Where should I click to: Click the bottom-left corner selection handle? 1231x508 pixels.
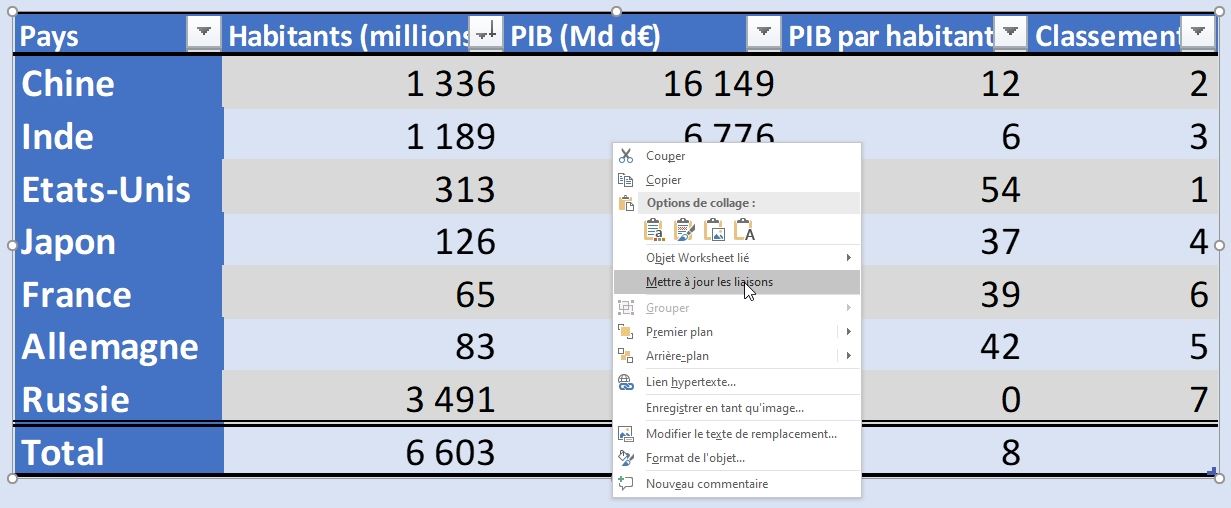pyautogui.click(x=12, y=479)
